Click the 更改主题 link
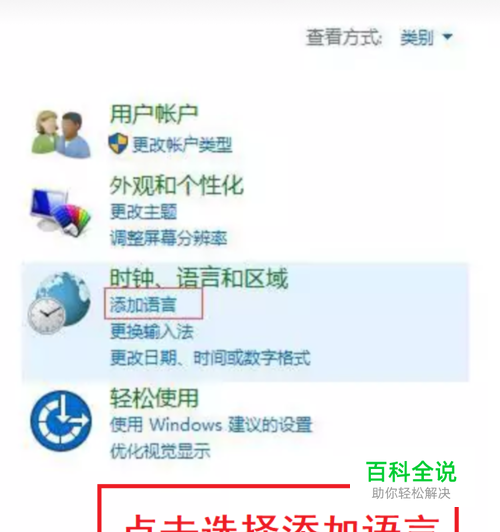 (x=143, y=212)
